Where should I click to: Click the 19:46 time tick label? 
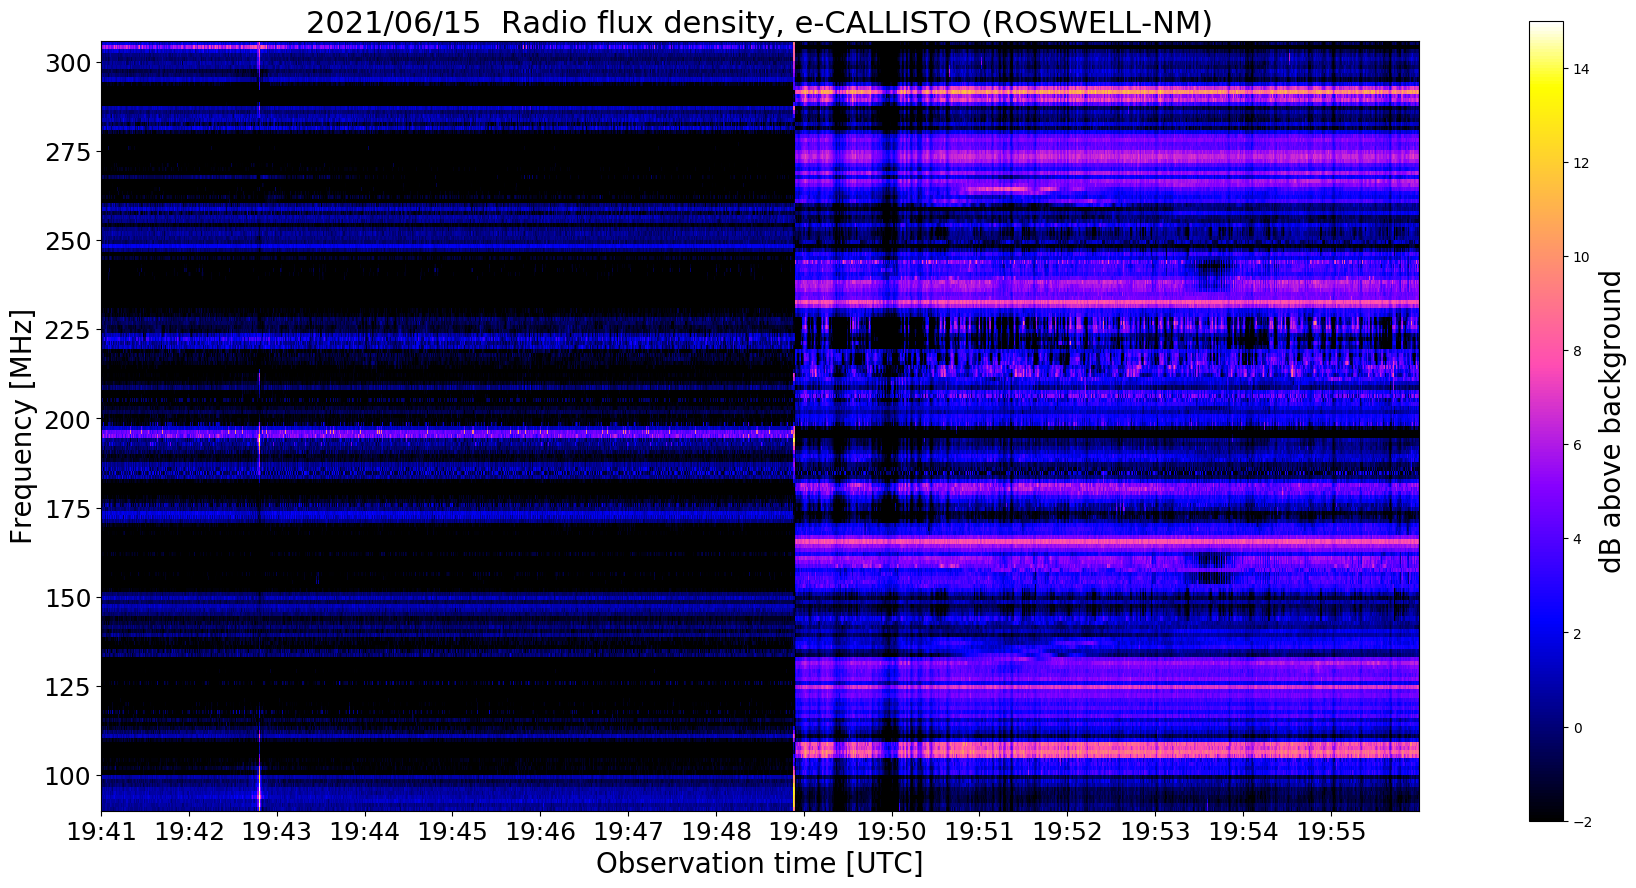tap(541, 832)
